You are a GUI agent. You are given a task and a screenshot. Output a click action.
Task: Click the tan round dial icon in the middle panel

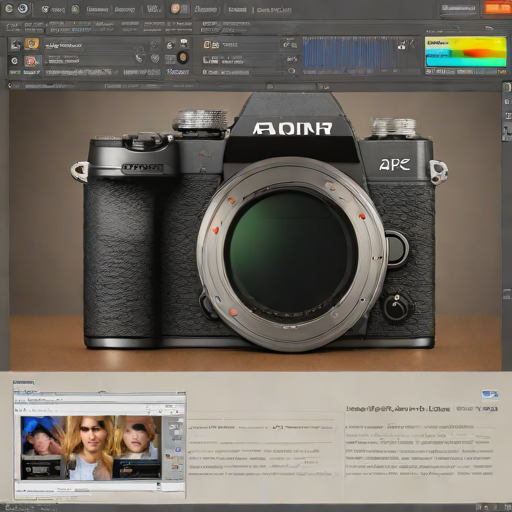pos(182,57)
